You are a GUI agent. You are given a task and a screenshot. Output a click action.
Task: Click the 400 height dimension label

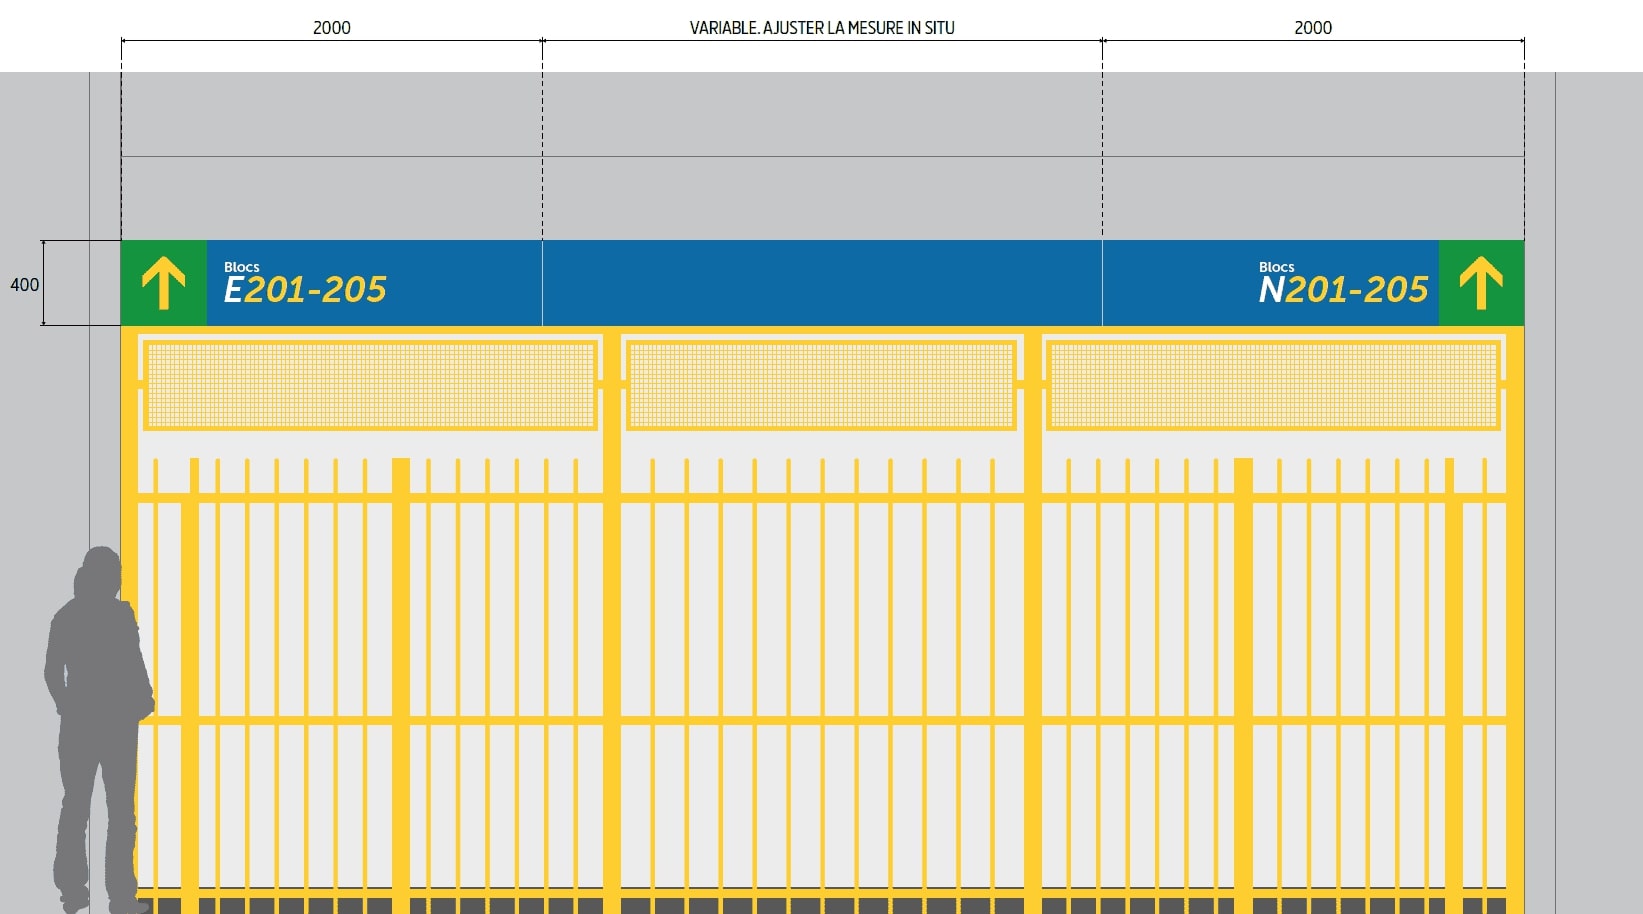(24, 285)
